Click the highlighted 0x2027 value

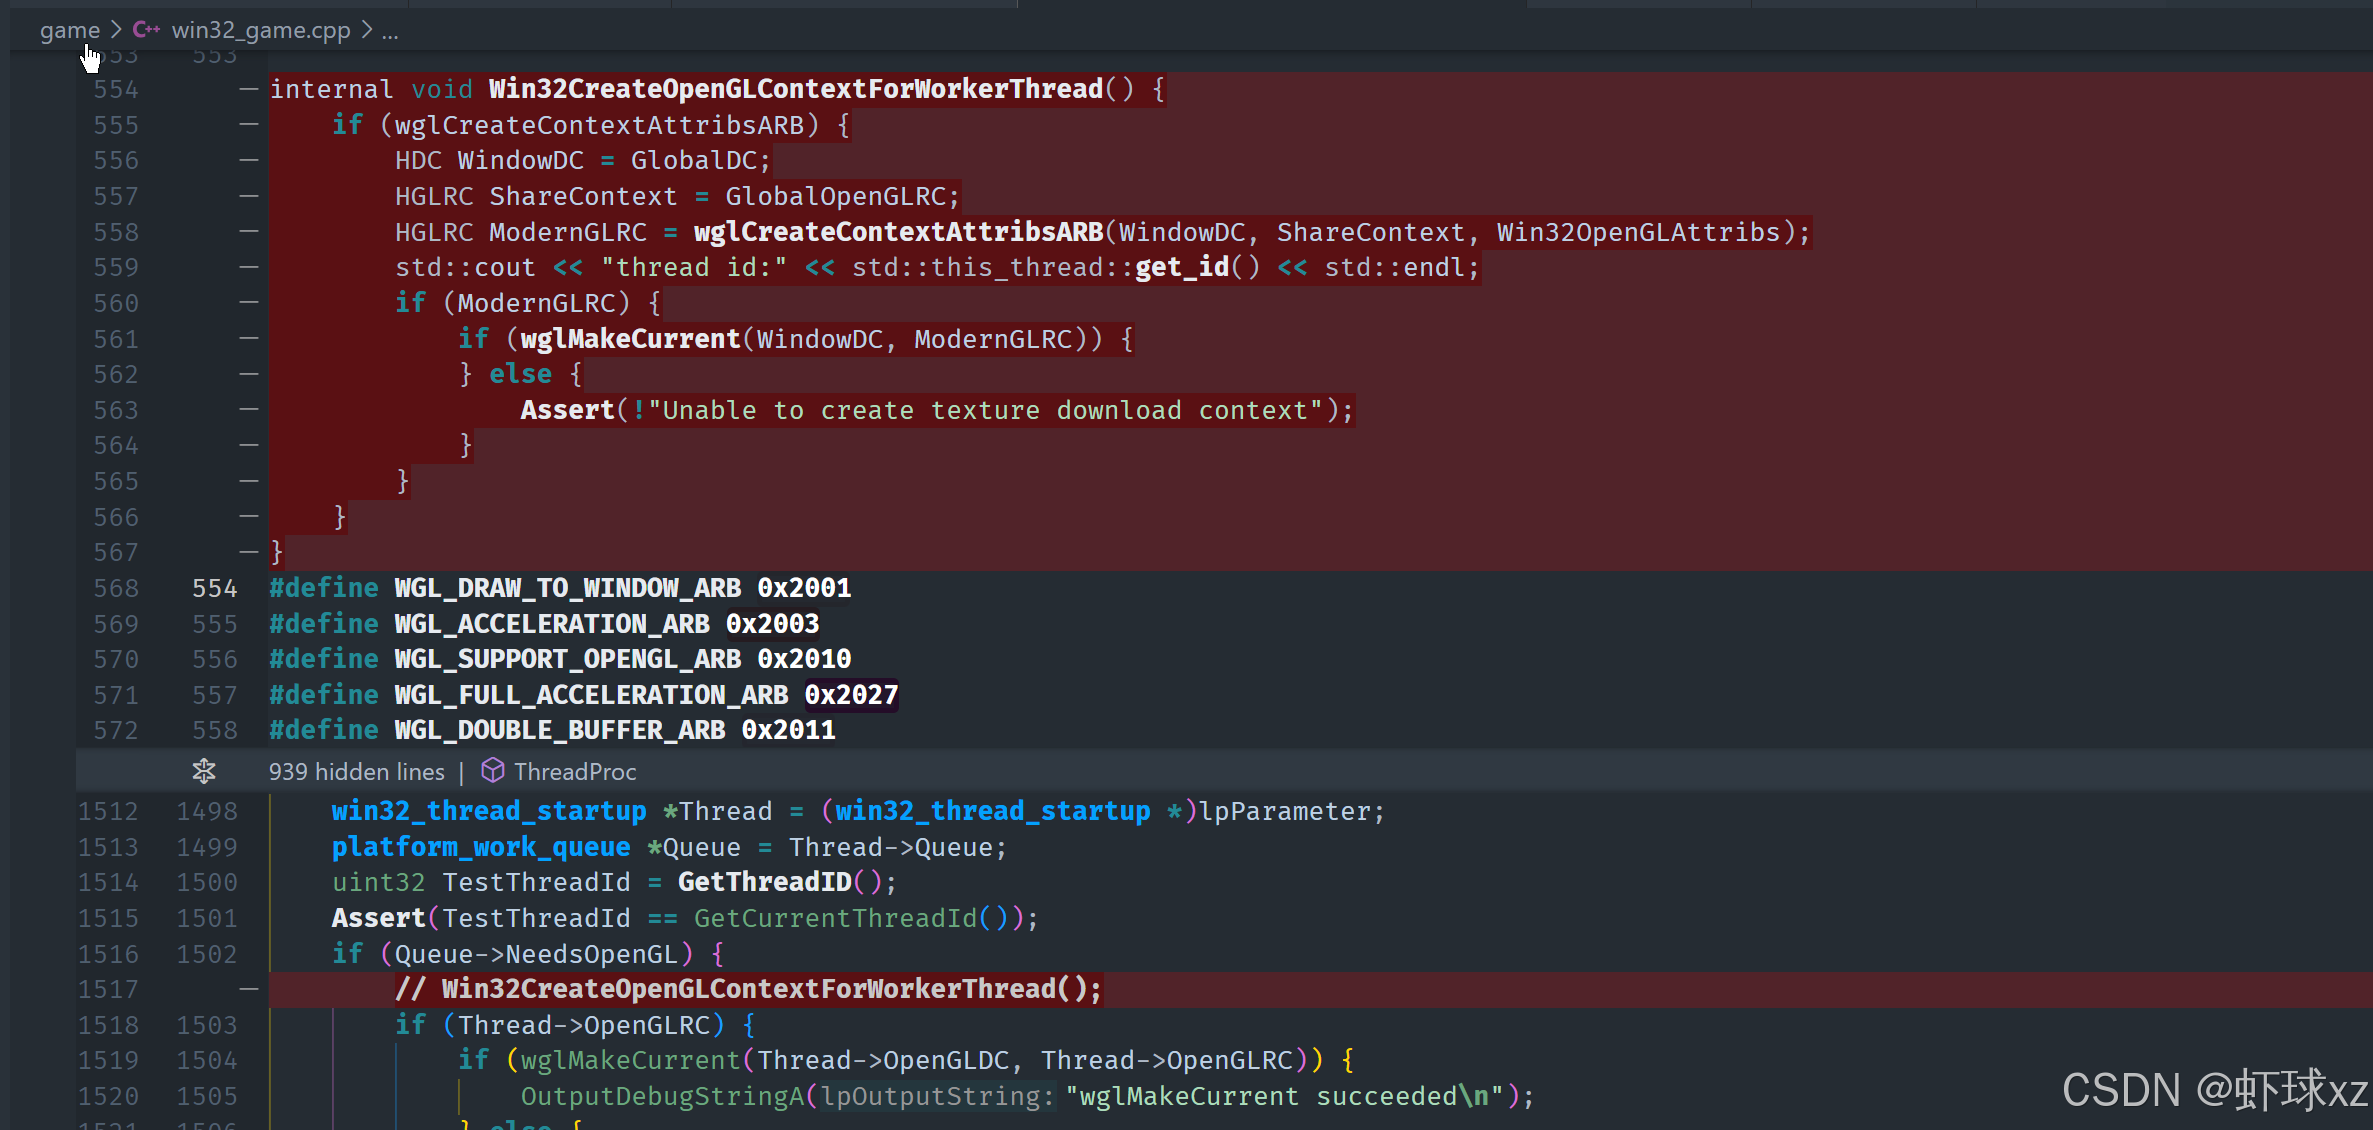pyautogui.click(x=851, y=695)
